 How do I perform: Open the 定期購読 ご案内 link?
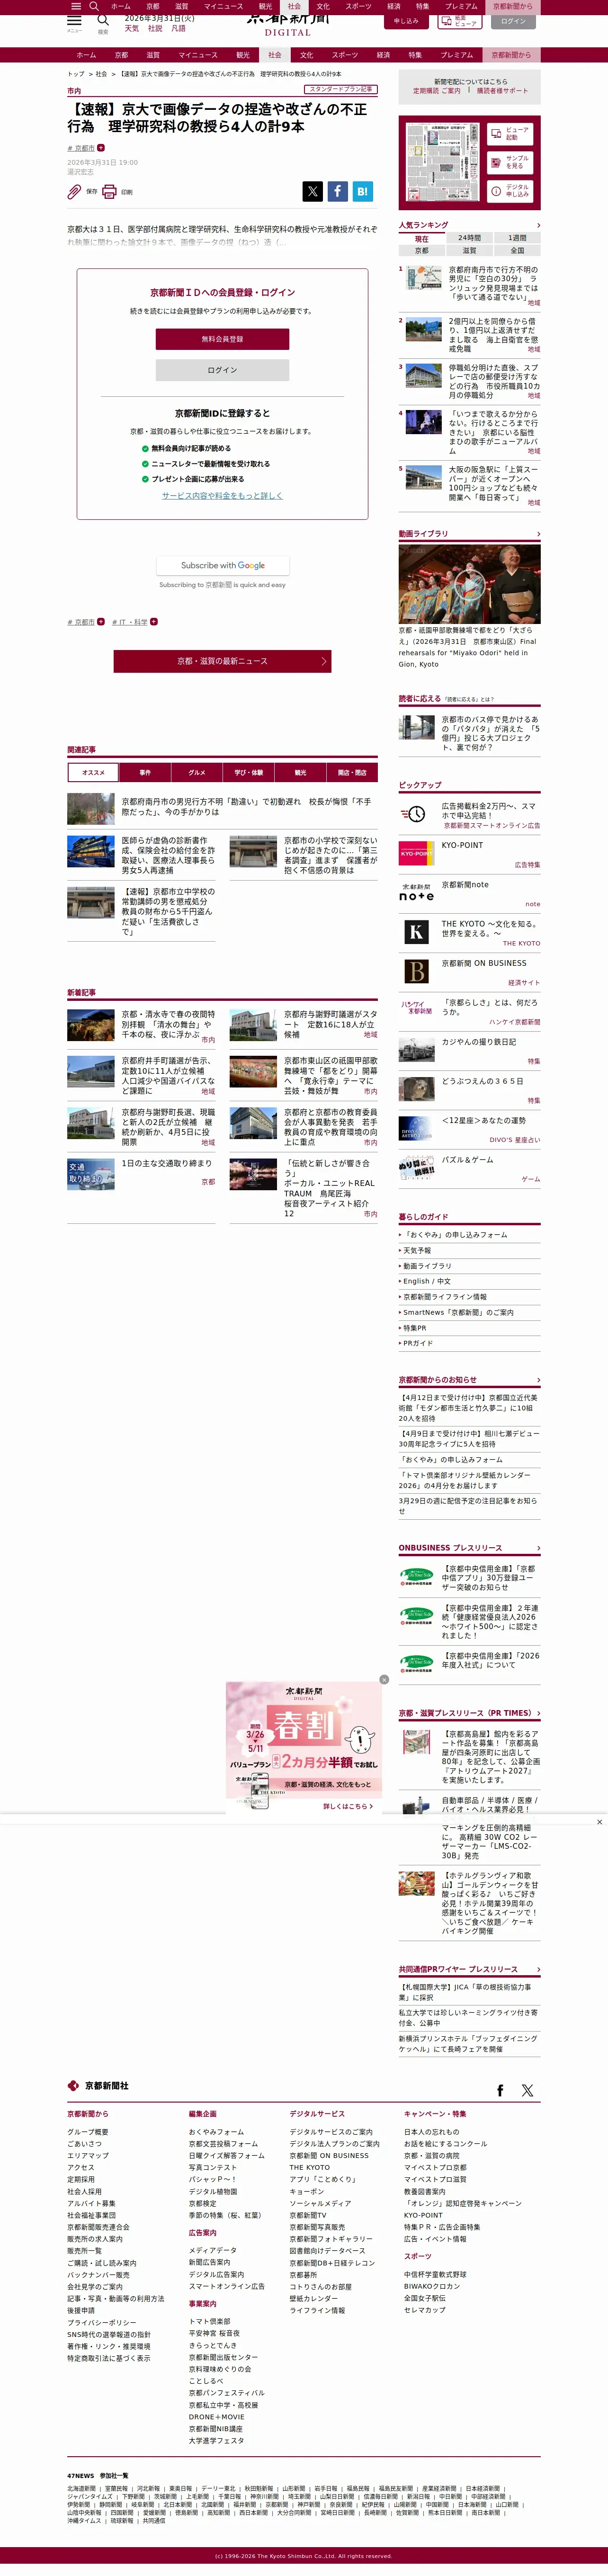(x=437, y=91)
